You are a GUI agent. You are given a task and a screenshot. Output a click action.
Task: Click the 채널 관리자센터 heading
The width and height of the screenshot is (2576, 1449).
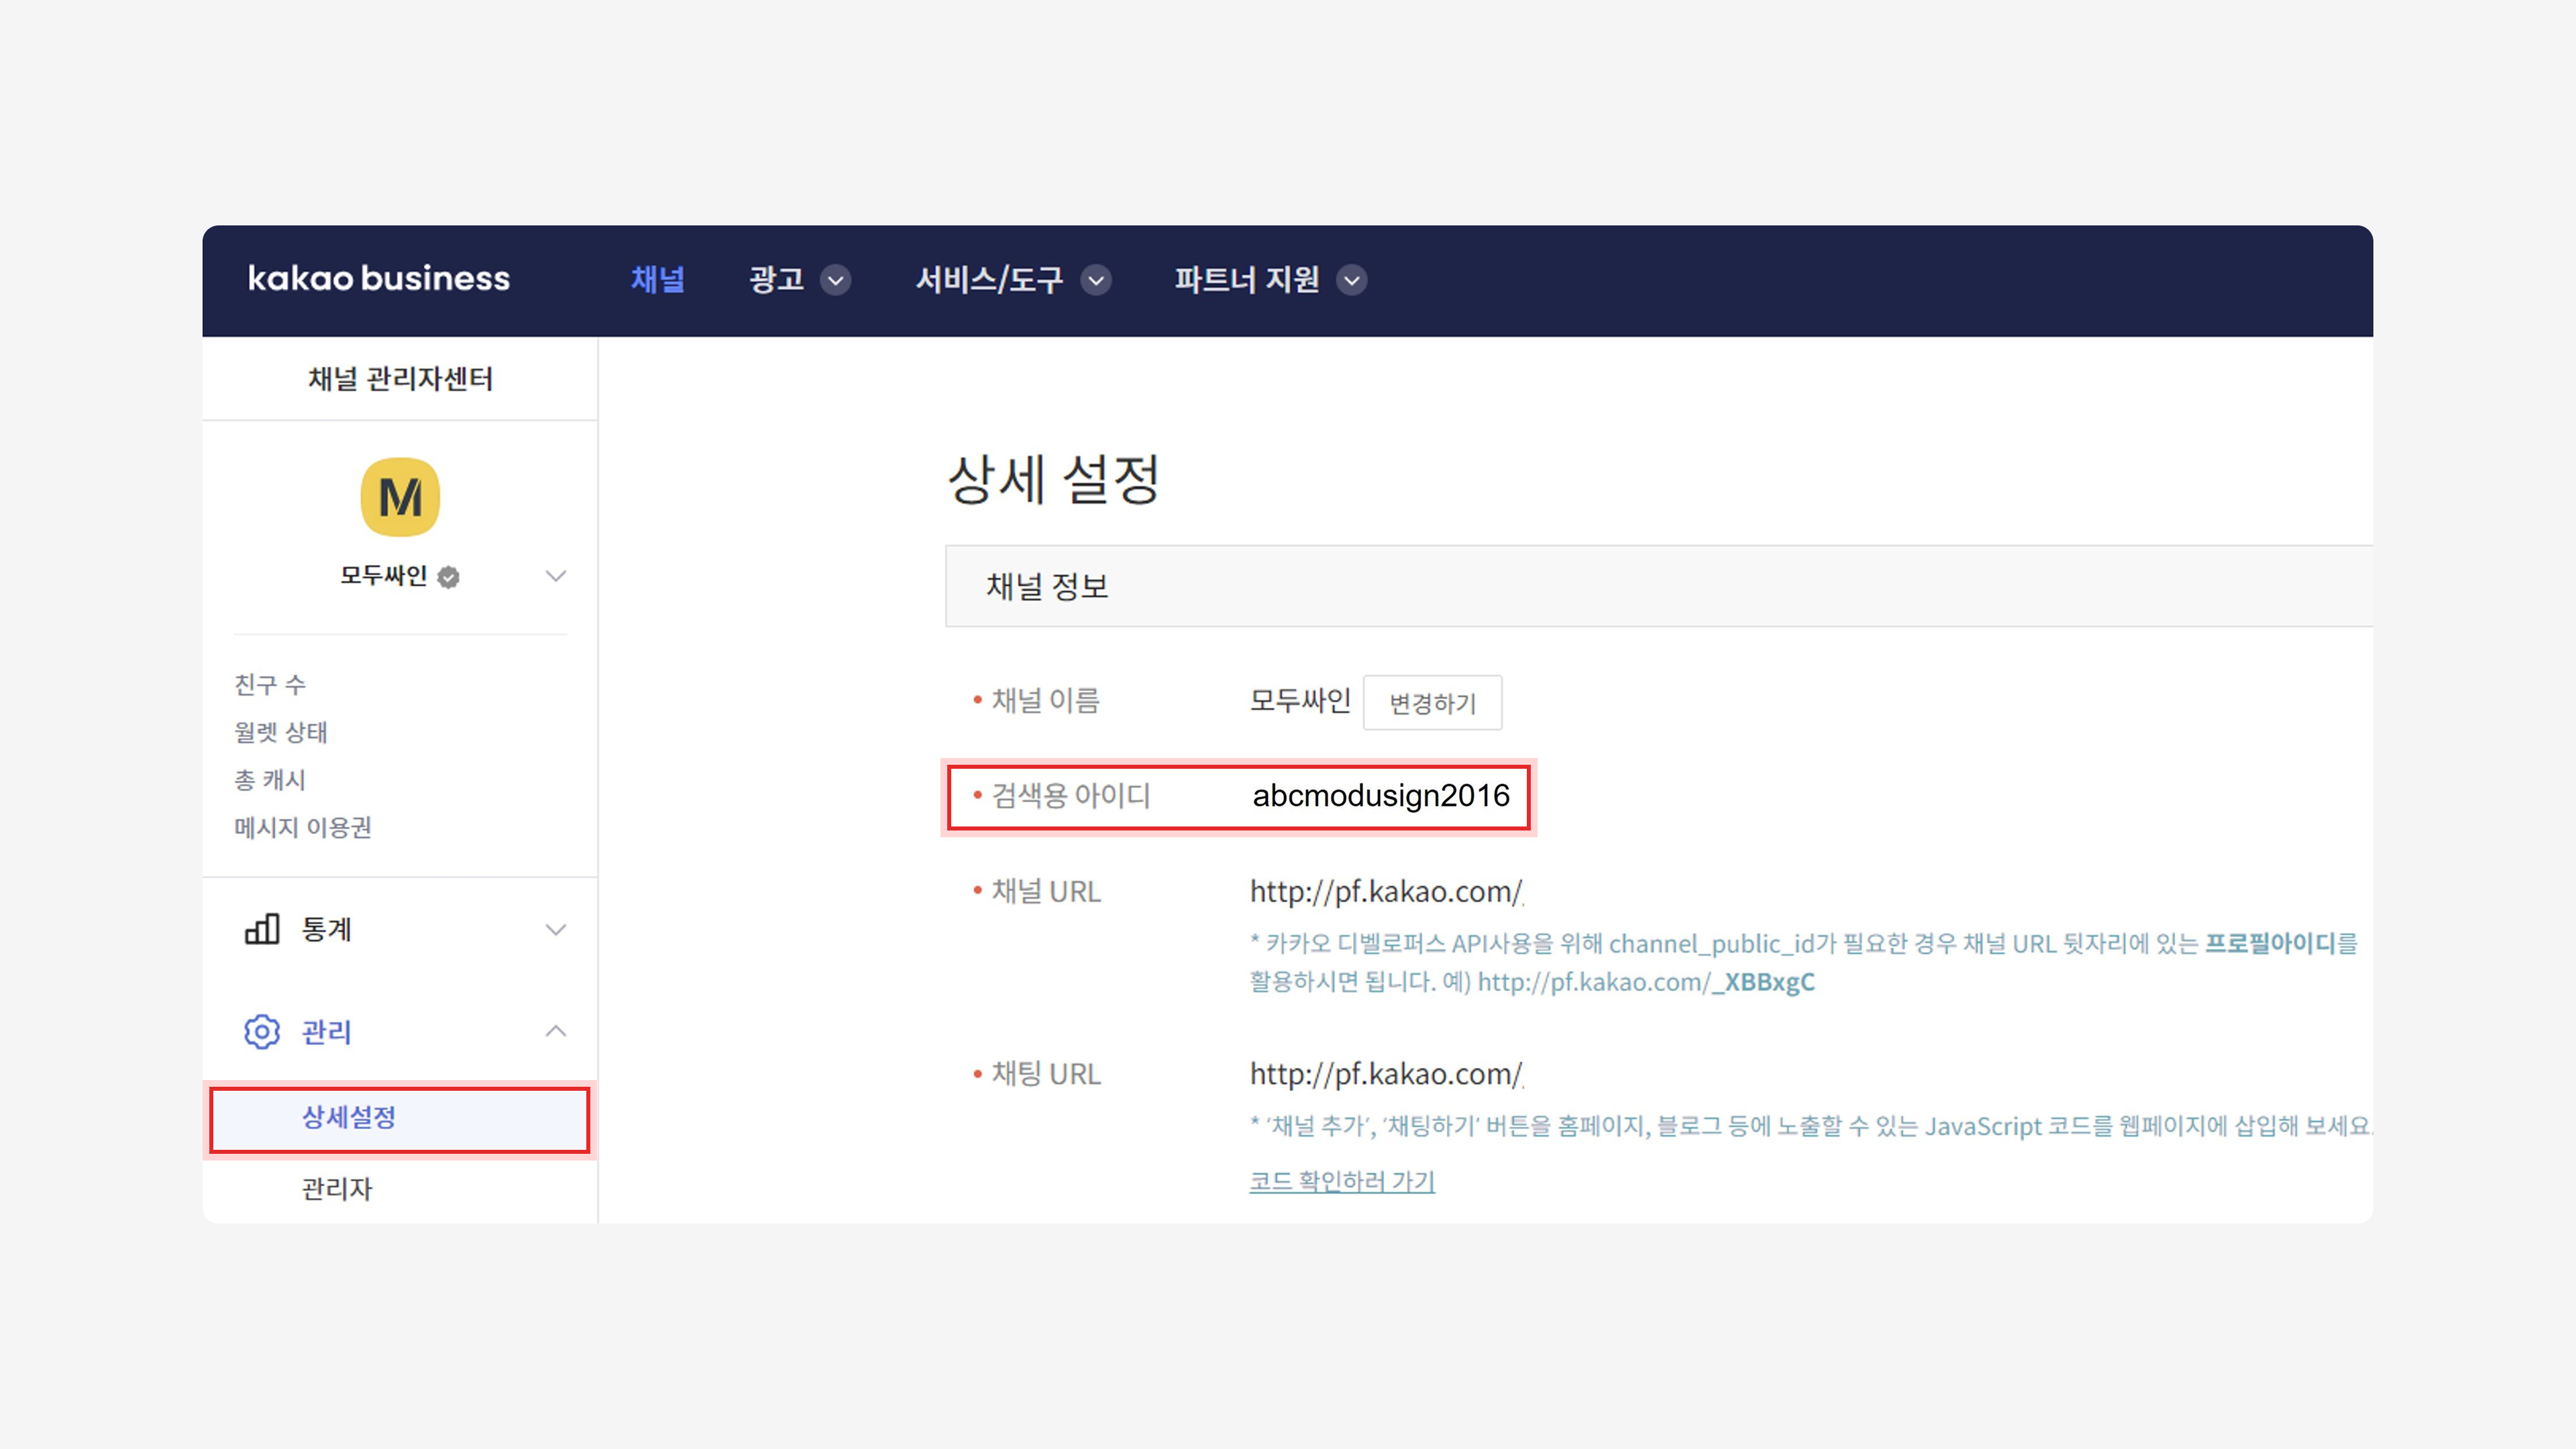click(x=400, y=379)
